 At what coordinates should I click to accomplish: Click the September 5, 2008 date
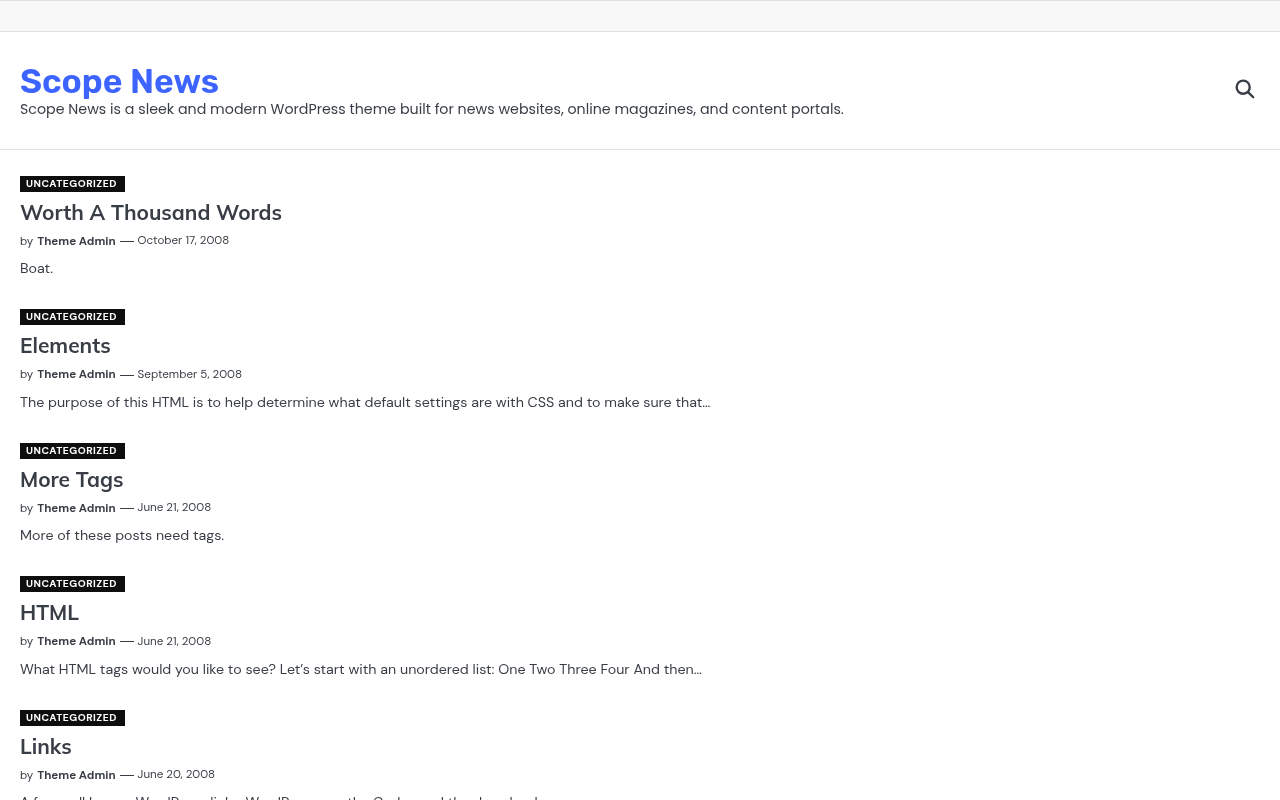coord(189,374)
